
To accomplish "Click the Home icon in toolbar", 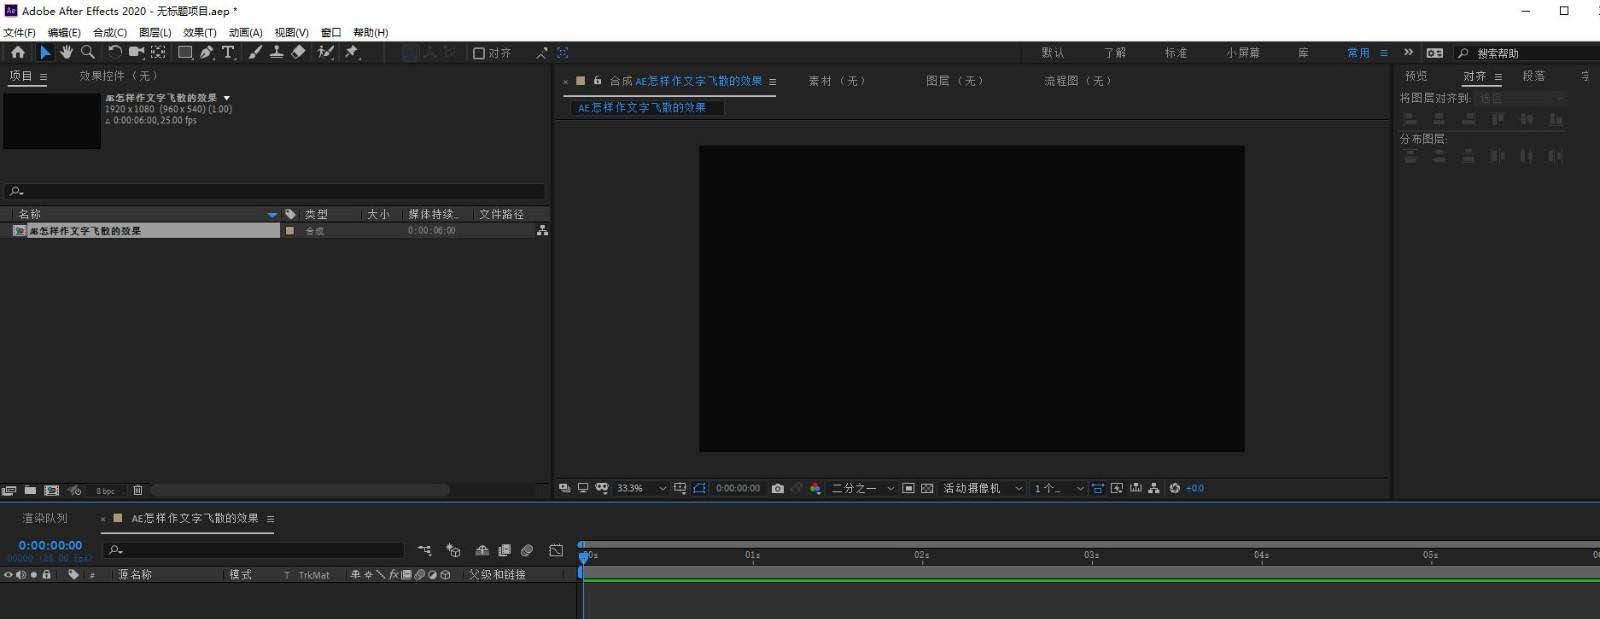I will click(x=17, y=52).
